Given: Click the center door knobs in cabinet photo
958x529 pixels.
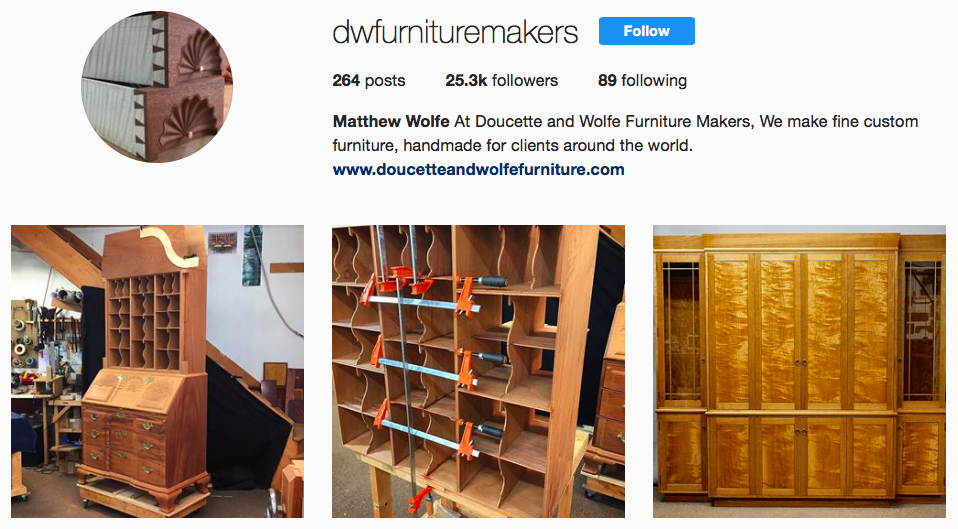Looking at the screenshot, I should click(799, 363).
